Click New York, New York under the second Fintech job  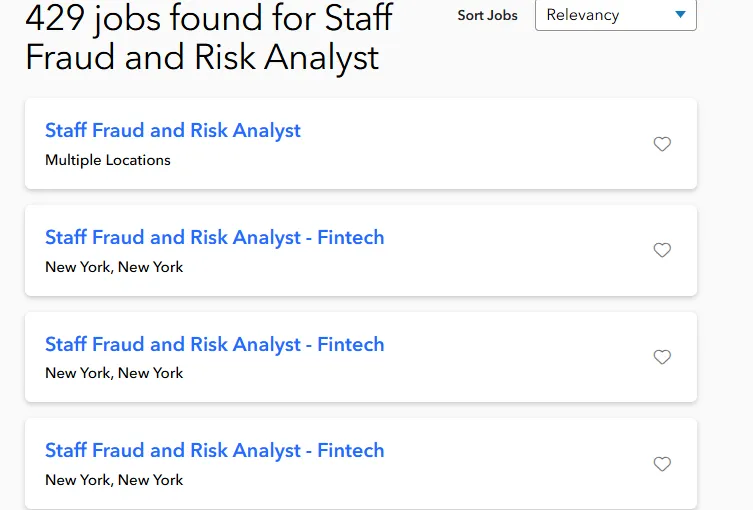pyautogui.click(x=114, y=373)
